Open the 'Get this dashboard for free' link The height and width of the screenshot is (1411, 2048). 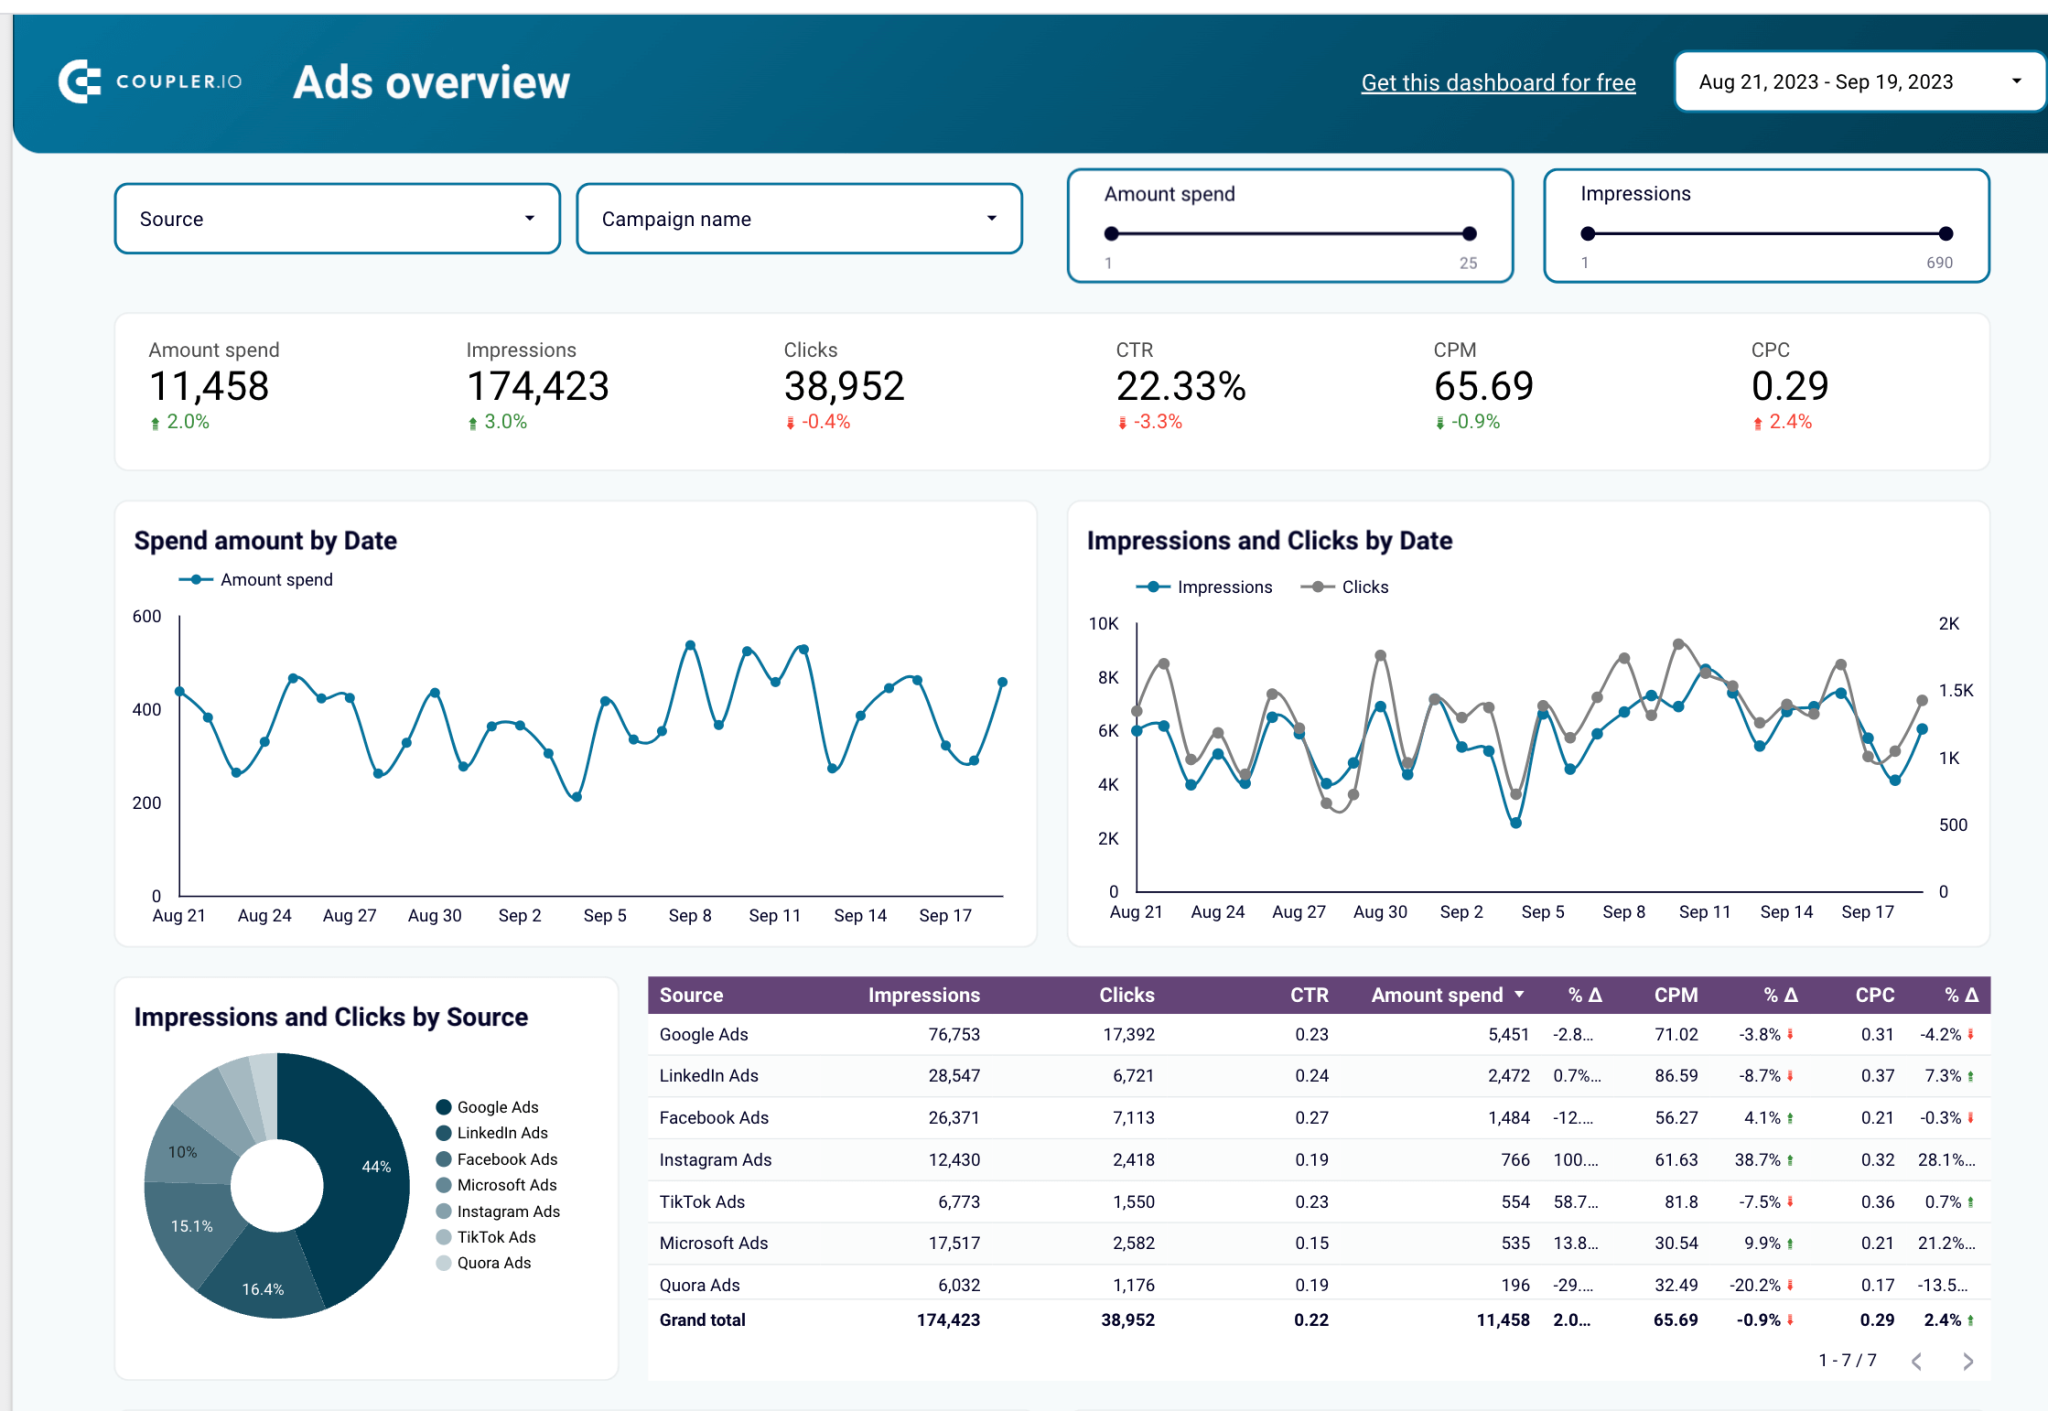(x=1498, y=82)
